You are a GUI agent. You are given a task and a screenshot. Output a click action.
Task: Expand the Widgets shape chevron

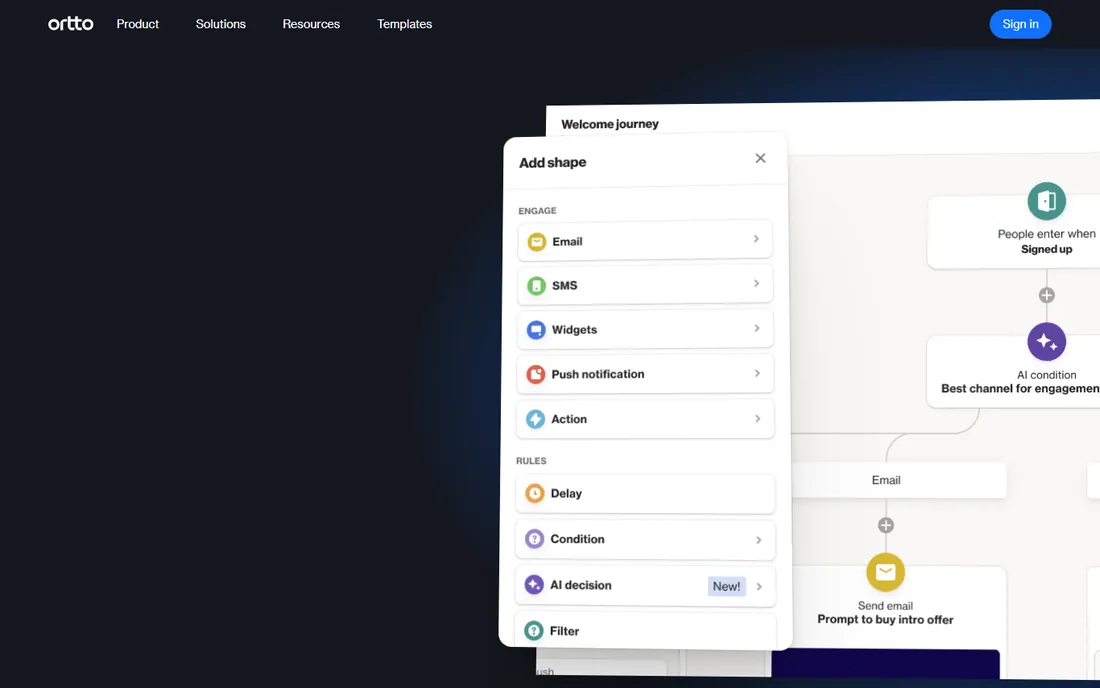coord(757,328)
